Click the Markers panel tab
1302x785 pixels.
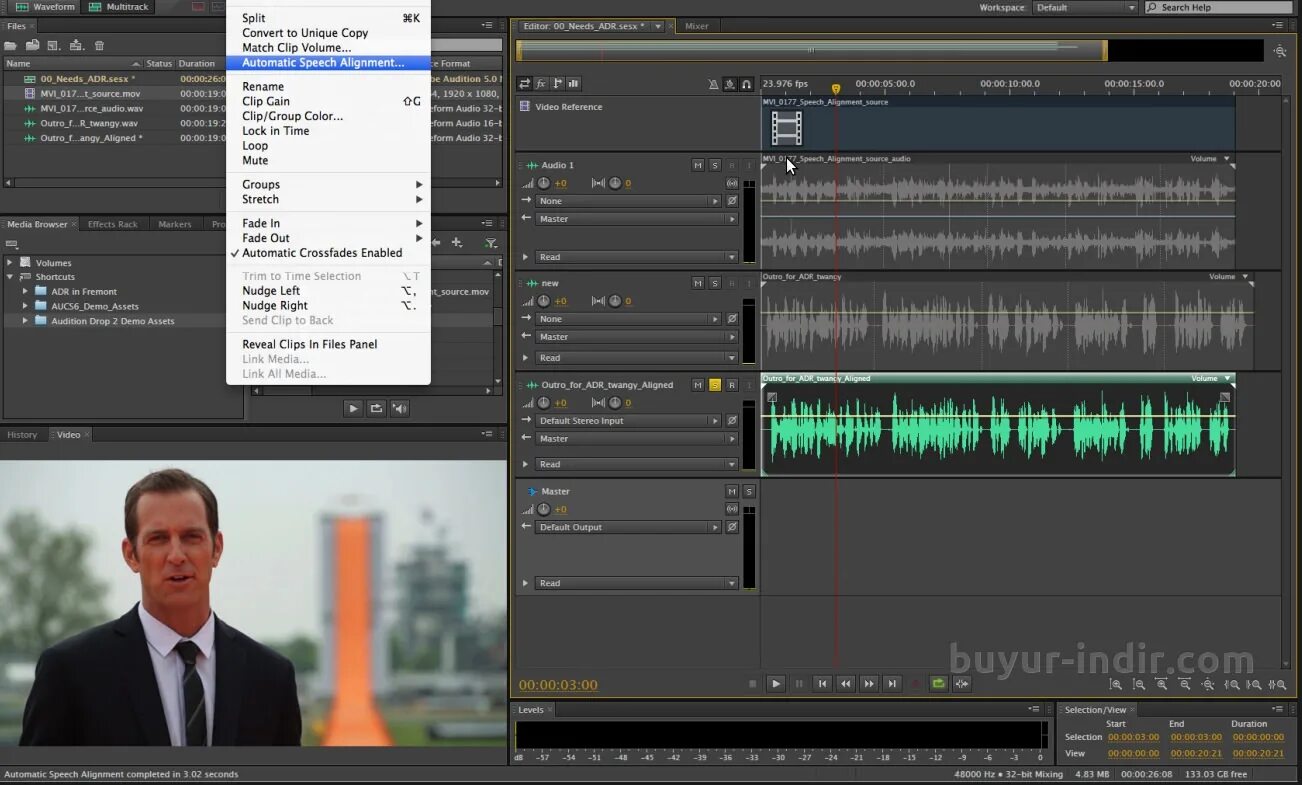click(175, 224)
